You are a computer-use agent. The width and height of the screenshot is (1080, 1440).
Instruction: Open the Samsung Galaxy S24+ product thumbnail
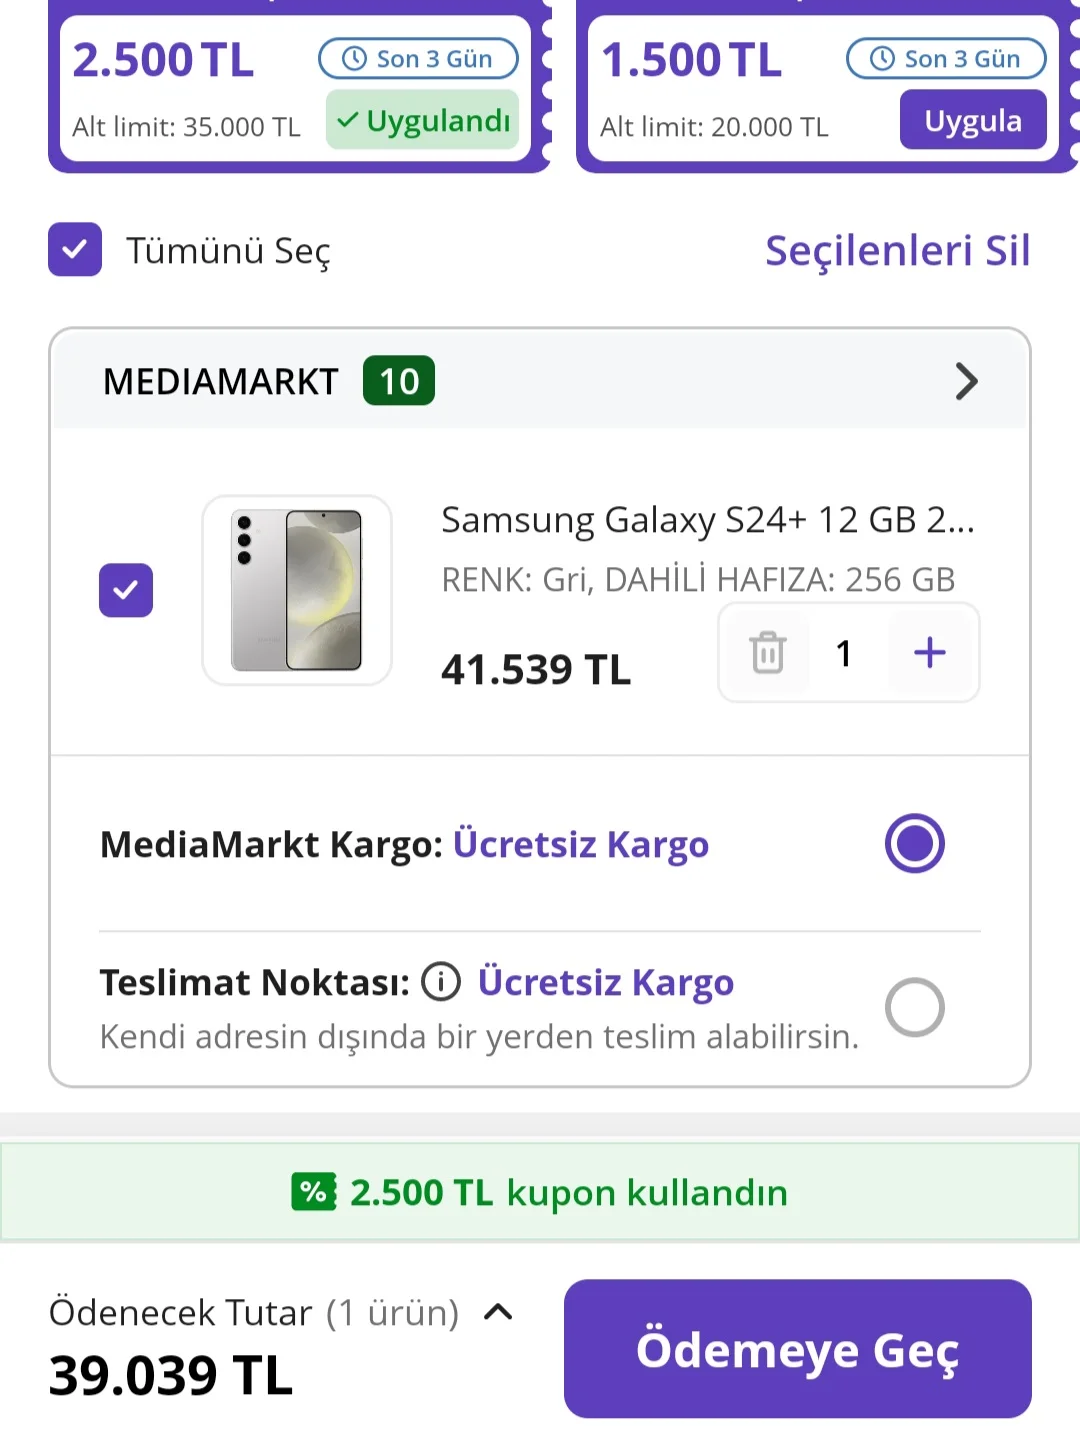pos(297,590)
